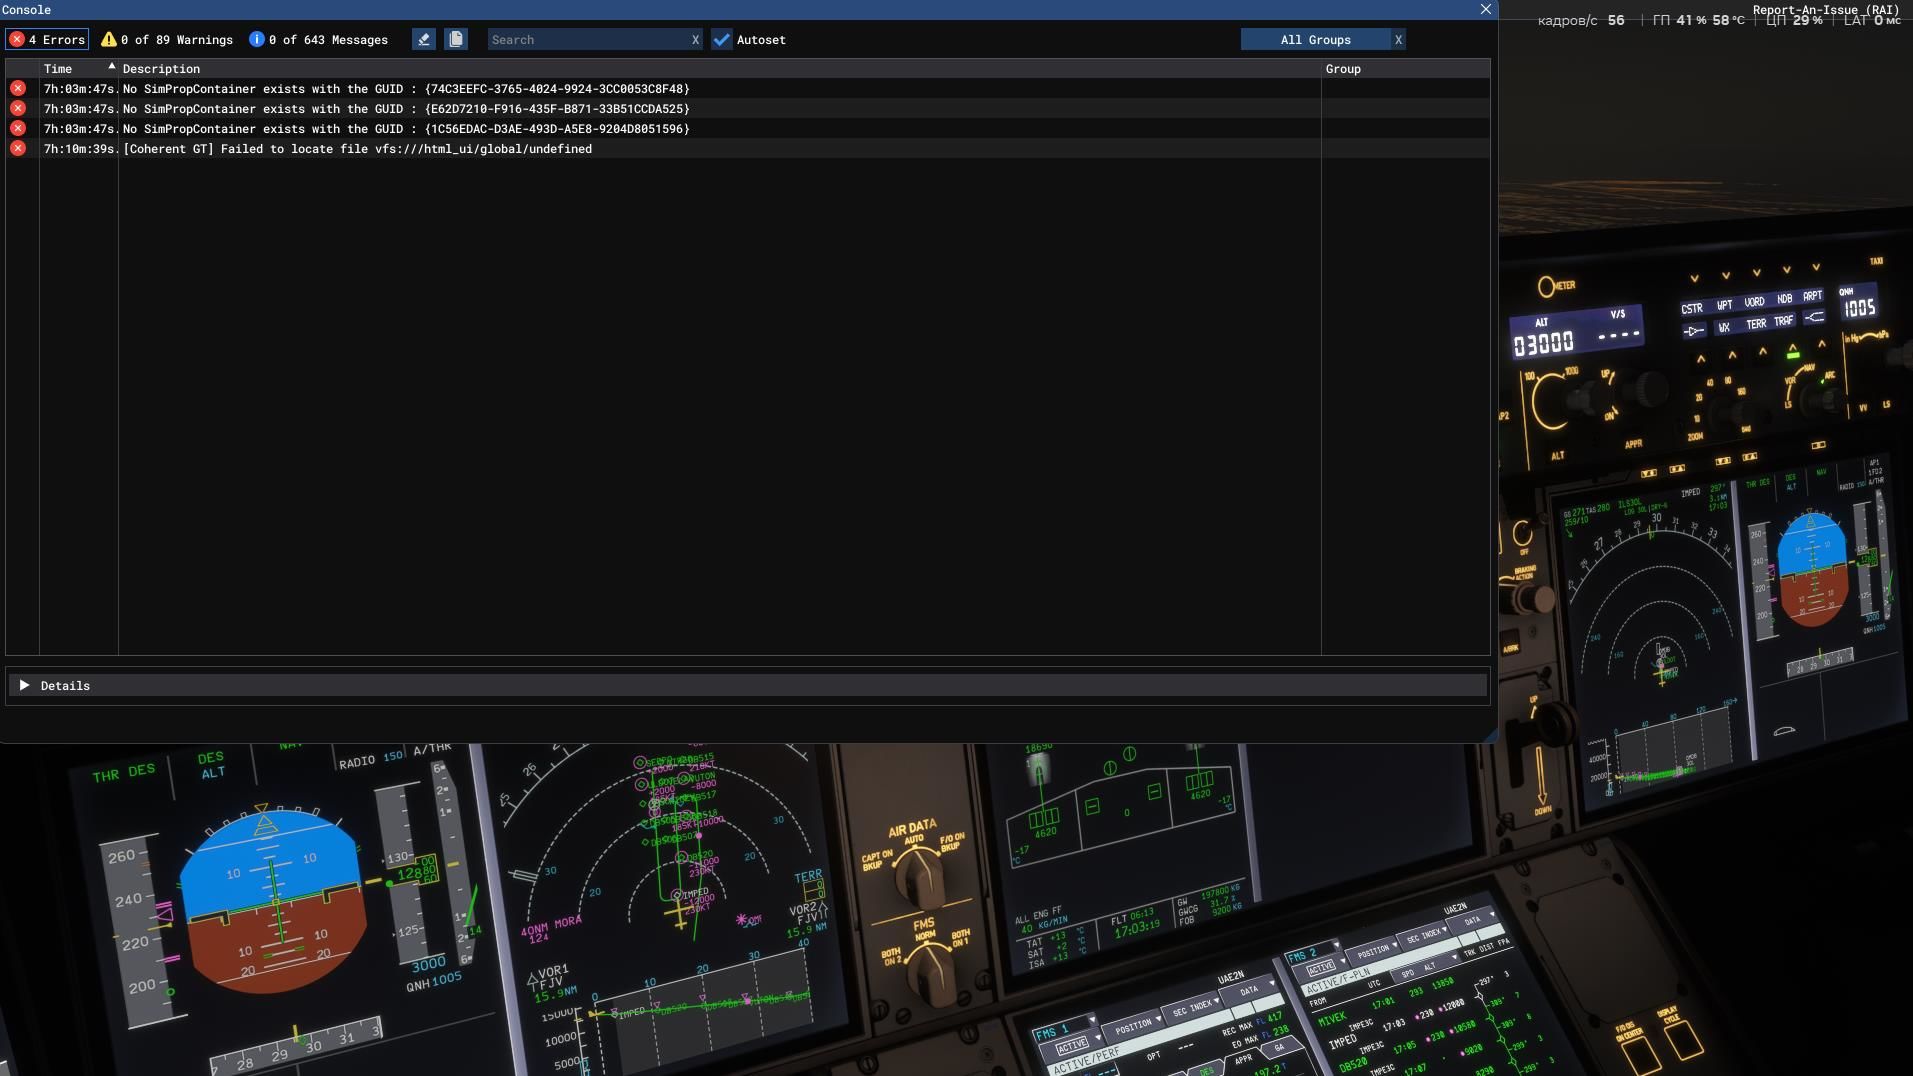Reset group filter with X button
The image size is (1913, 1076).
1398,40
